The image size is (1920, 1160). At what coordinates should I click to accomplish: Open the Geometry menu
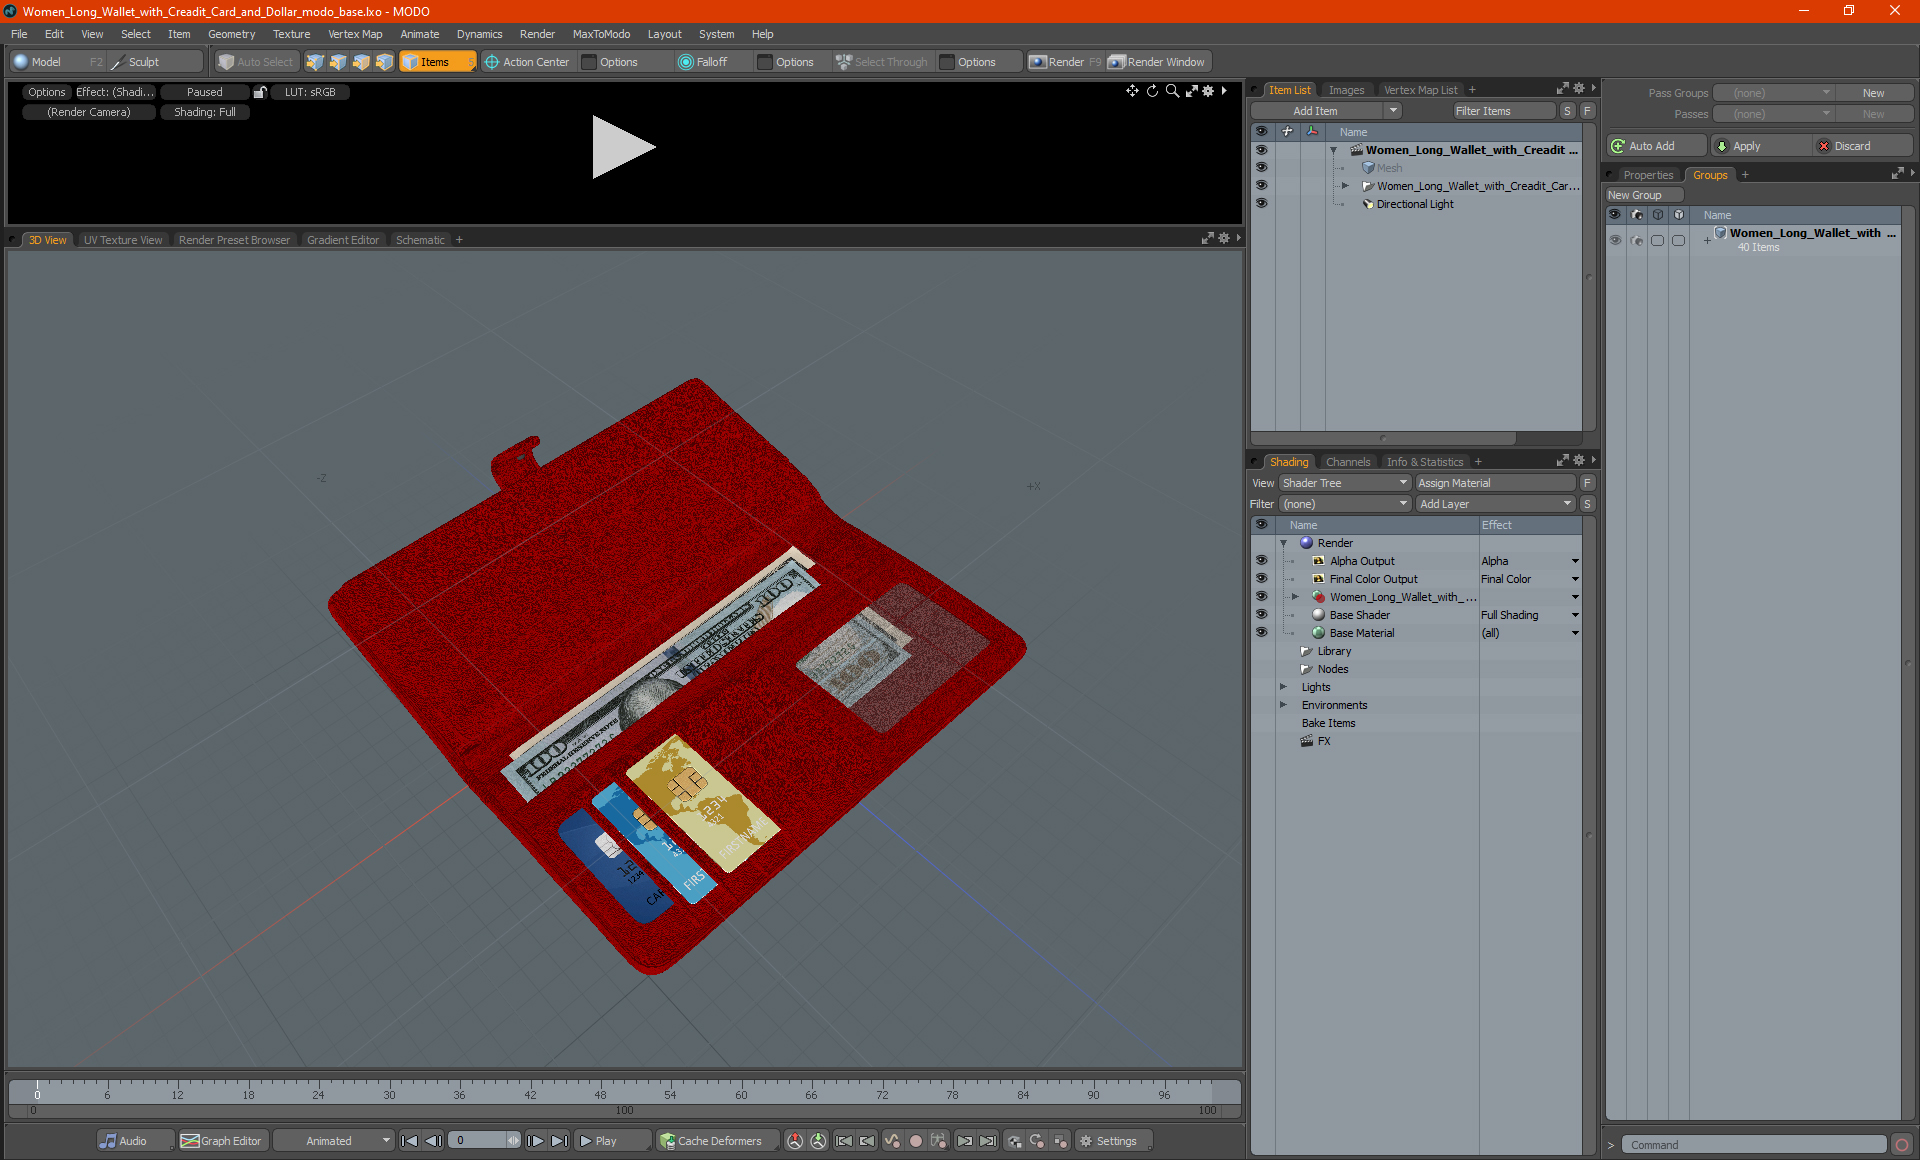[x=231, y=34]
